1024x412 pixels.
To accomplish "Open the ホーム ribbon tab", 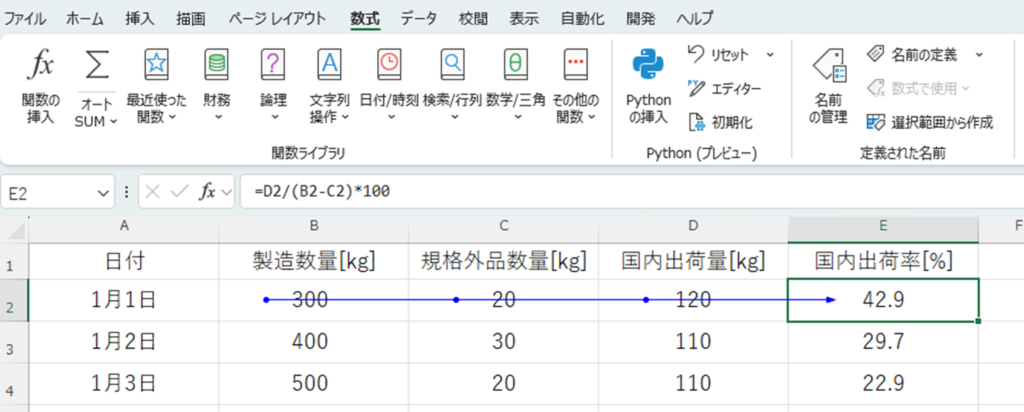I will (84, 18).
